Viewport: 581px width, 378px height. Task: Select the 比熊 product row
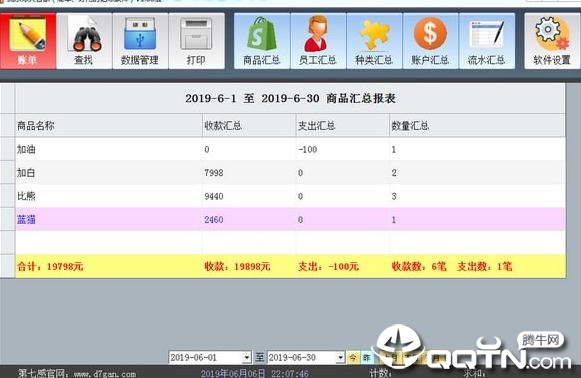(290, 196)
